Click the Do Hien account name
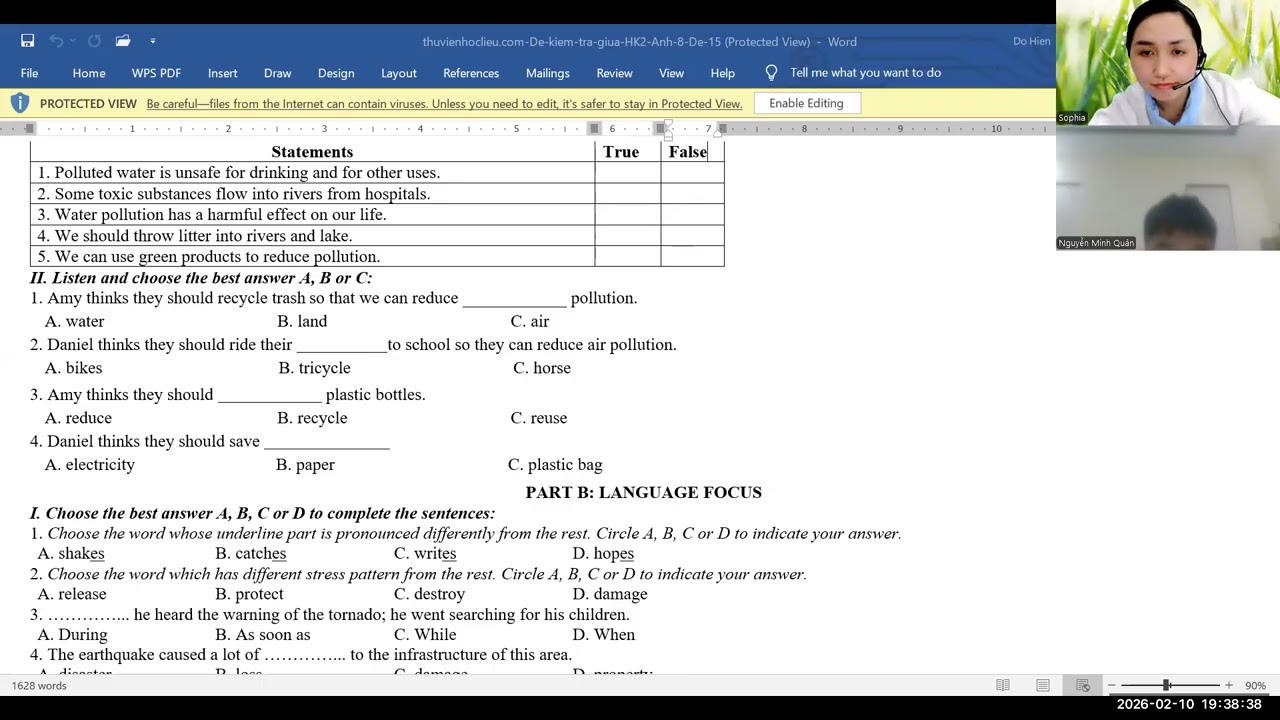The image size is (1280, 720). pyautogui.click(x=1031, y=41)
